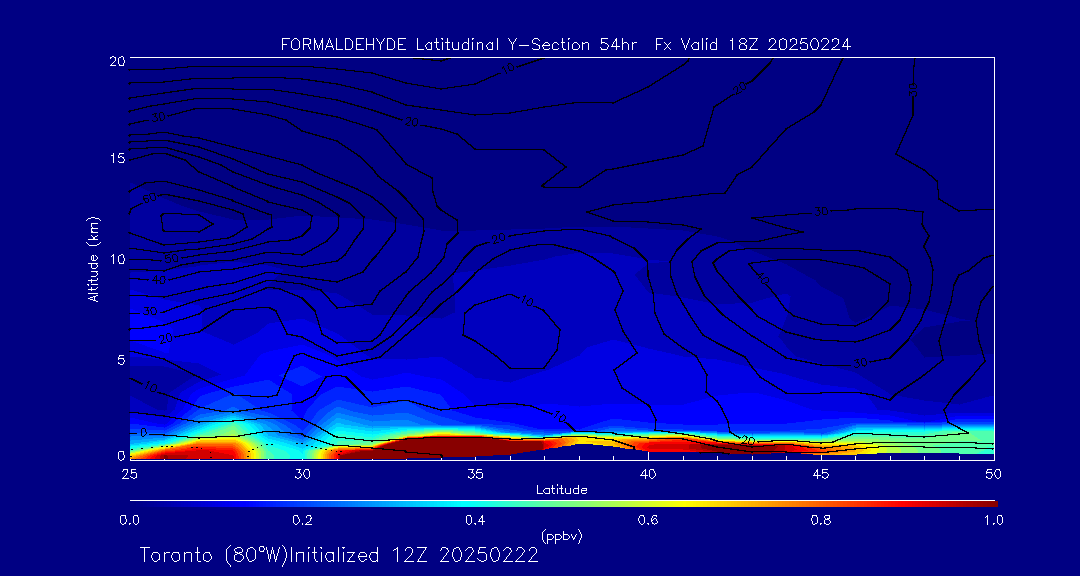1080x576 pixels.
Task: Click the altitude axis tick label 15
Action: coord(116,158)
